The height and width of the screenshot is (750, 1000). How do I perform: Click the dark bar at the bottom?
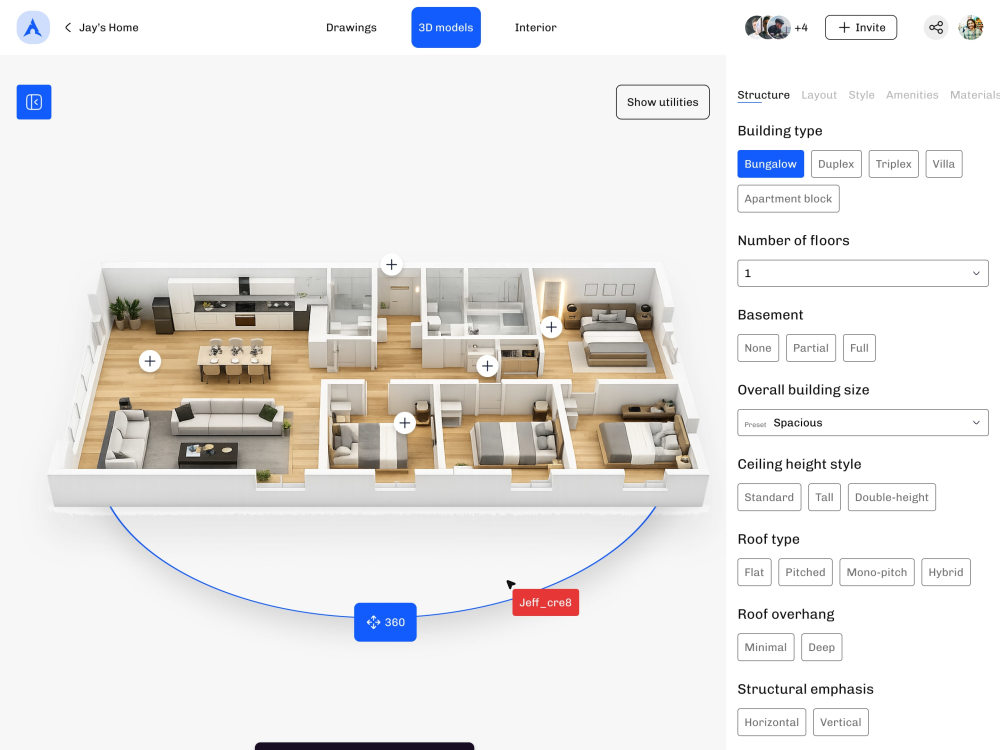(x=364, y=746)
